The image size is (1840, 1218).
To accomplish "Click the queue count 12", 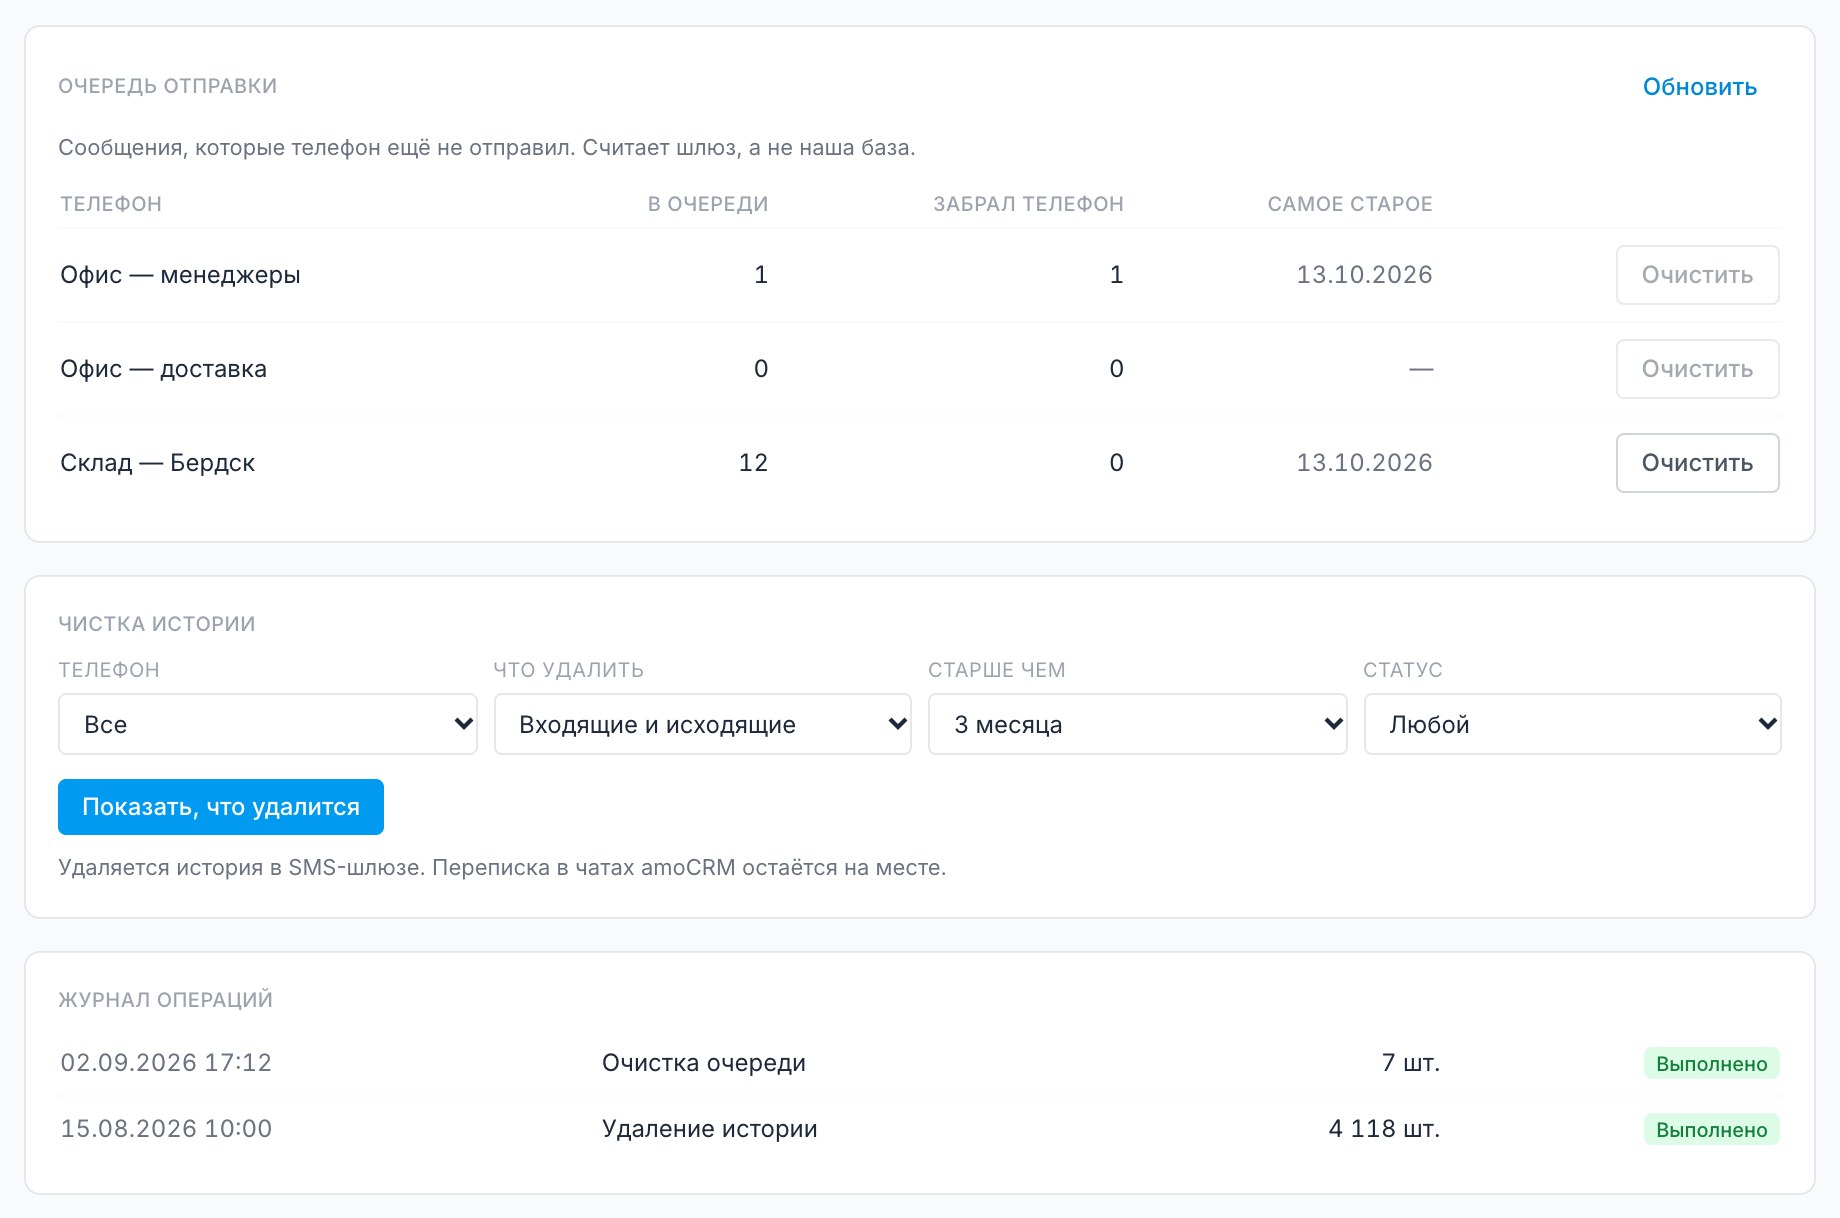I will [x=753, y=463].
